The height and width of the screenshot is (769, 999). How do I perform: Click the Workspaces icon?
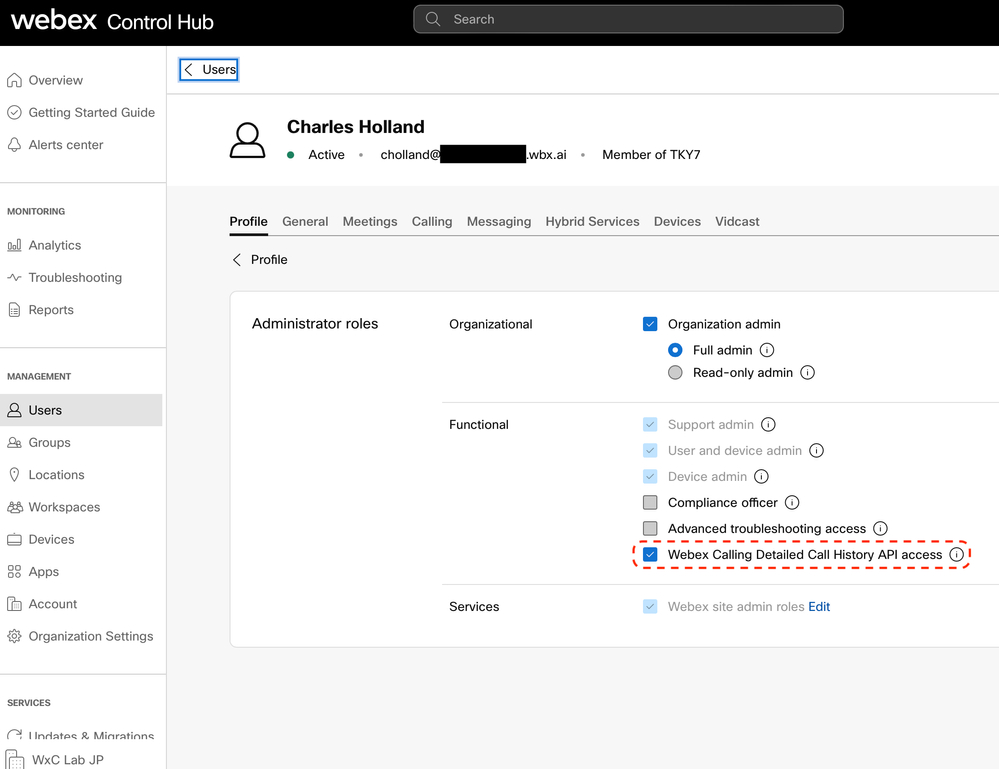point(14,507)
